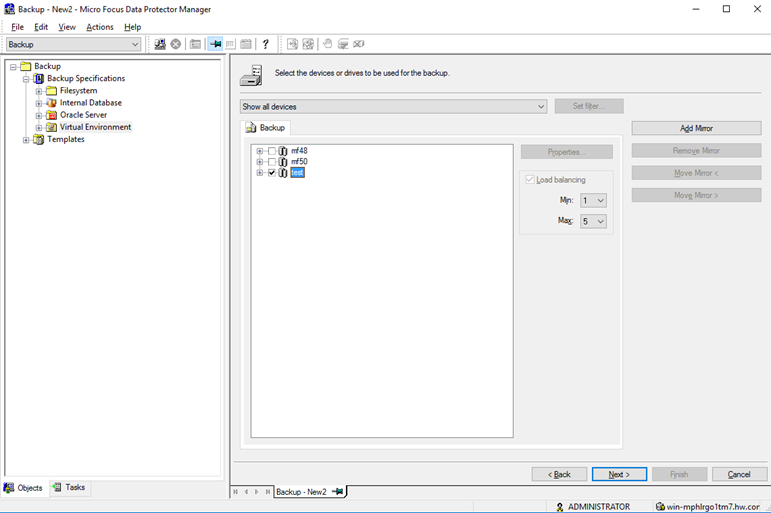Expand the mf50 device node
The image size is (771, 513).
coord(260,162)
